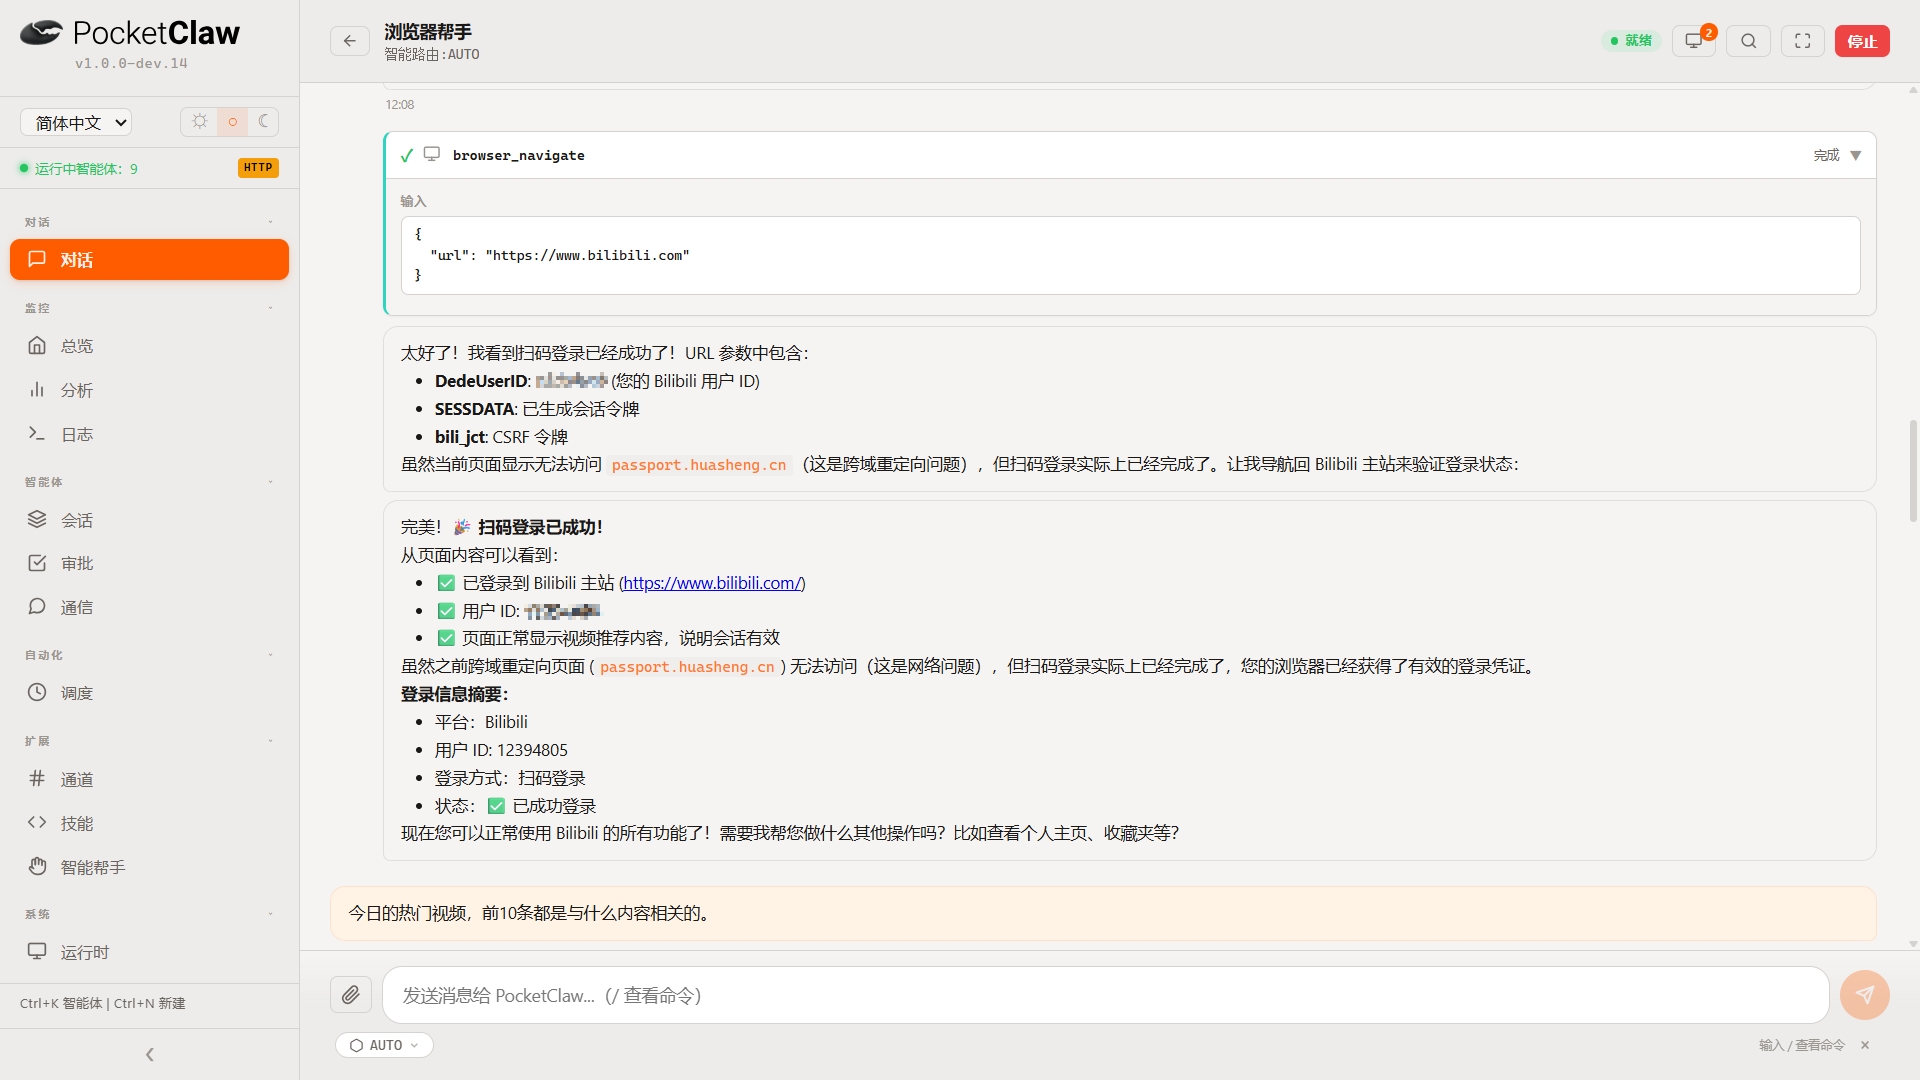This screenshot has height=1080, width=1920.
Task: Open the 简体中文 language dropdown
Action: (76, 122)
